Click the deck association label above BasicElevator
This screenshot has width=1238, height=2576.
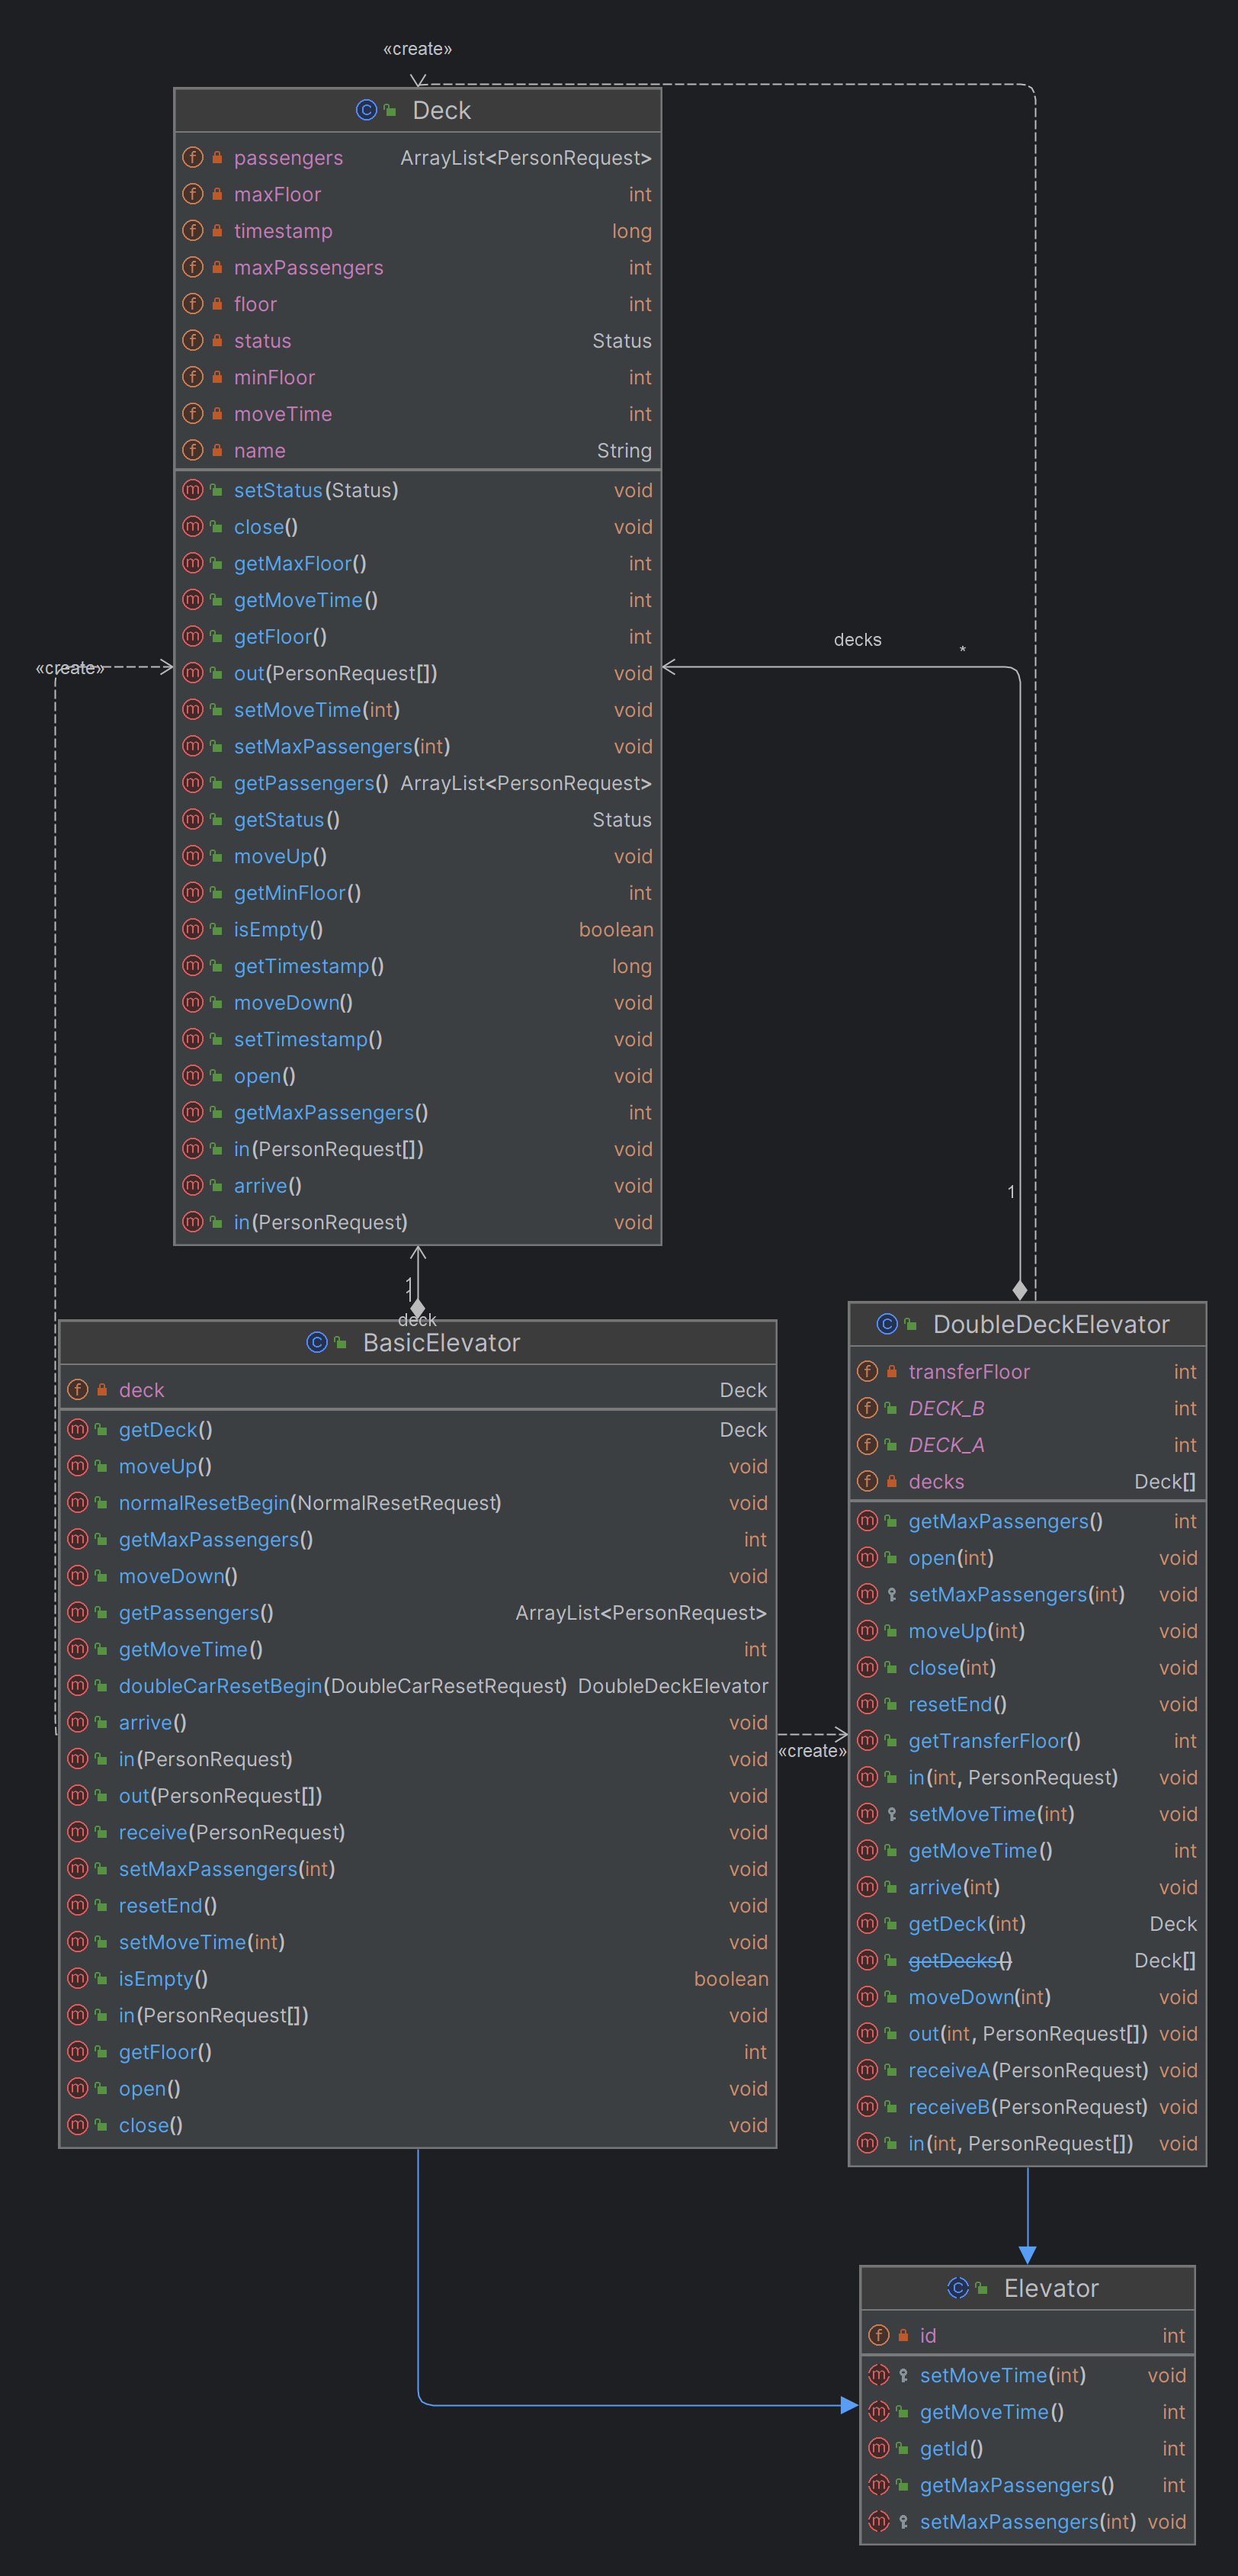417,1319
